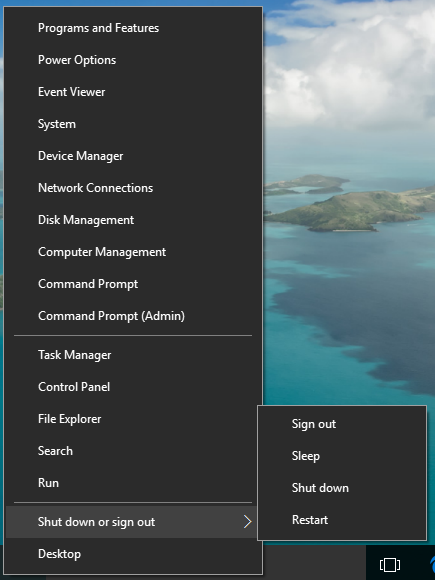Expand the Shut down or sign out arrow

(247, 522)
